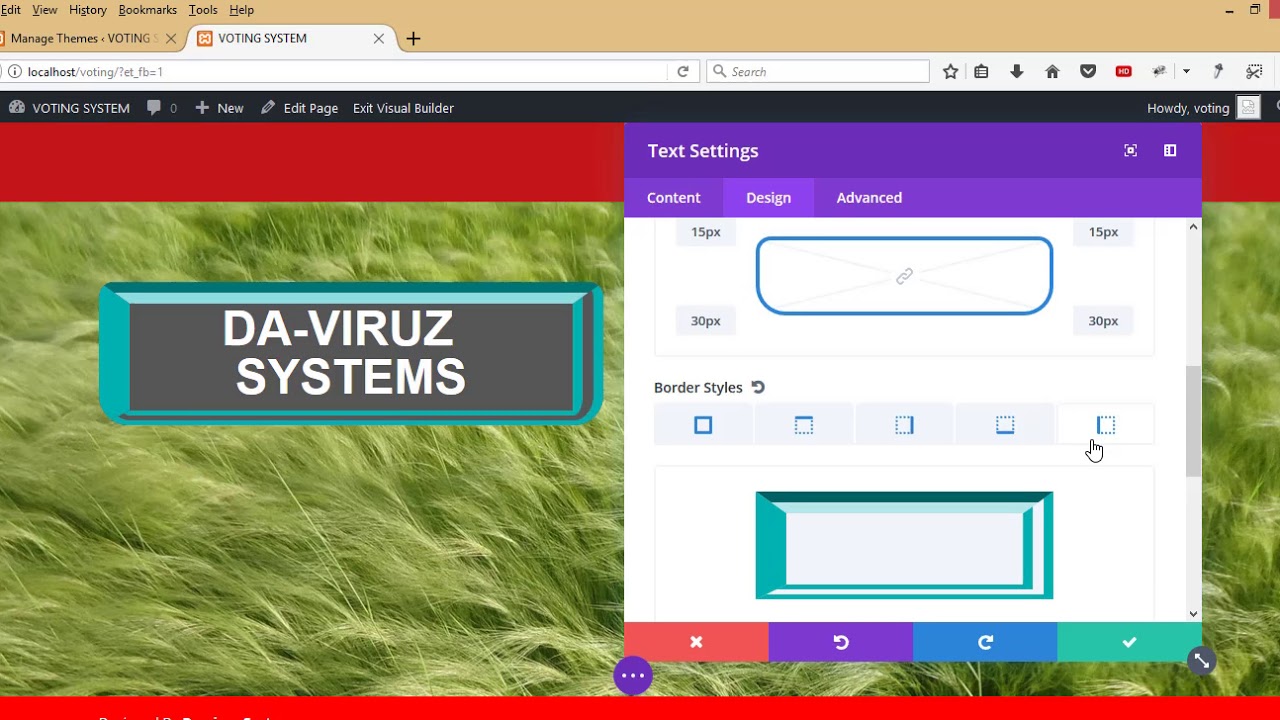Viewport: 1280px width, 720px height.
Task: Click the teal border preview box
Action: click(904, 545)
